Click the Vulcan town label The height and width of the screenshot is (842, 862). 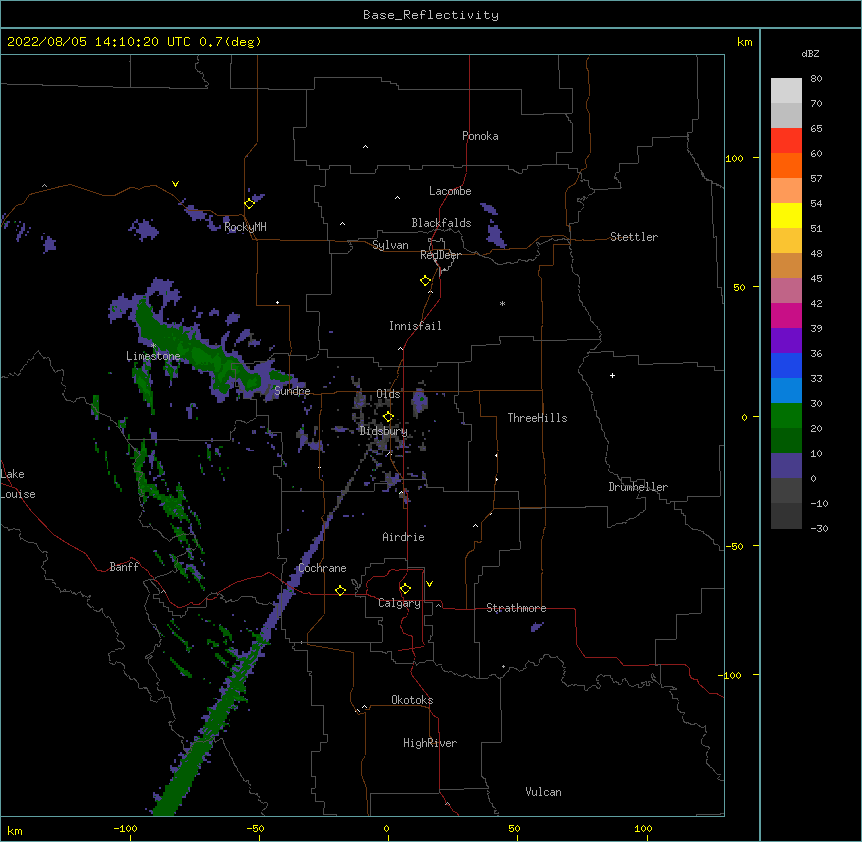[543, 792]
